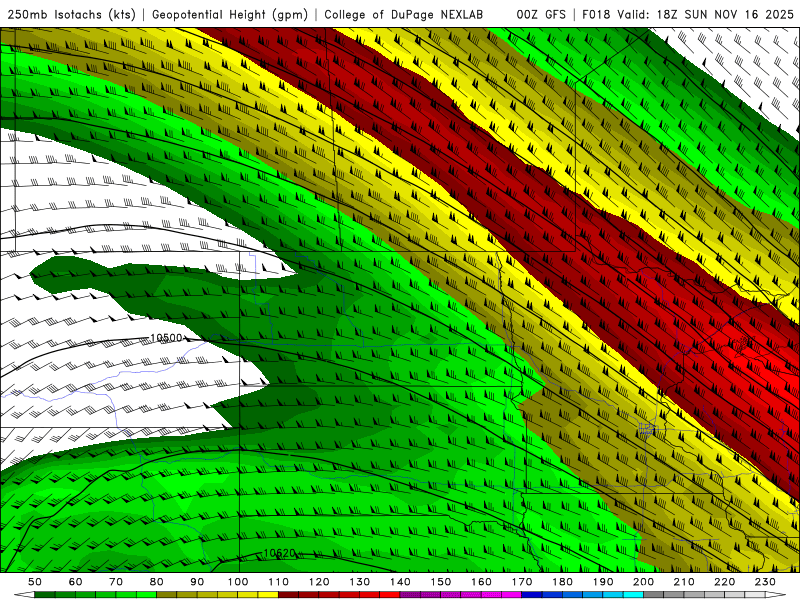Click the "18Z SUN NOV 16 2025" valid time

click(725, 15)
